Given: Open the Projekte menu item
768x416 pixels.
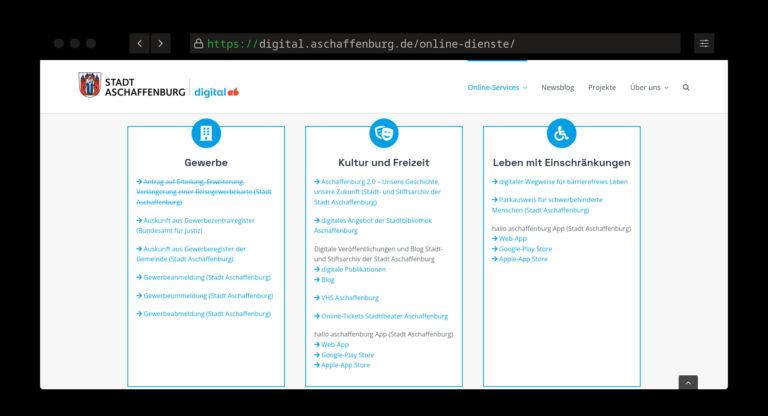Looking at the screenshot, I should tap(602, 87).
